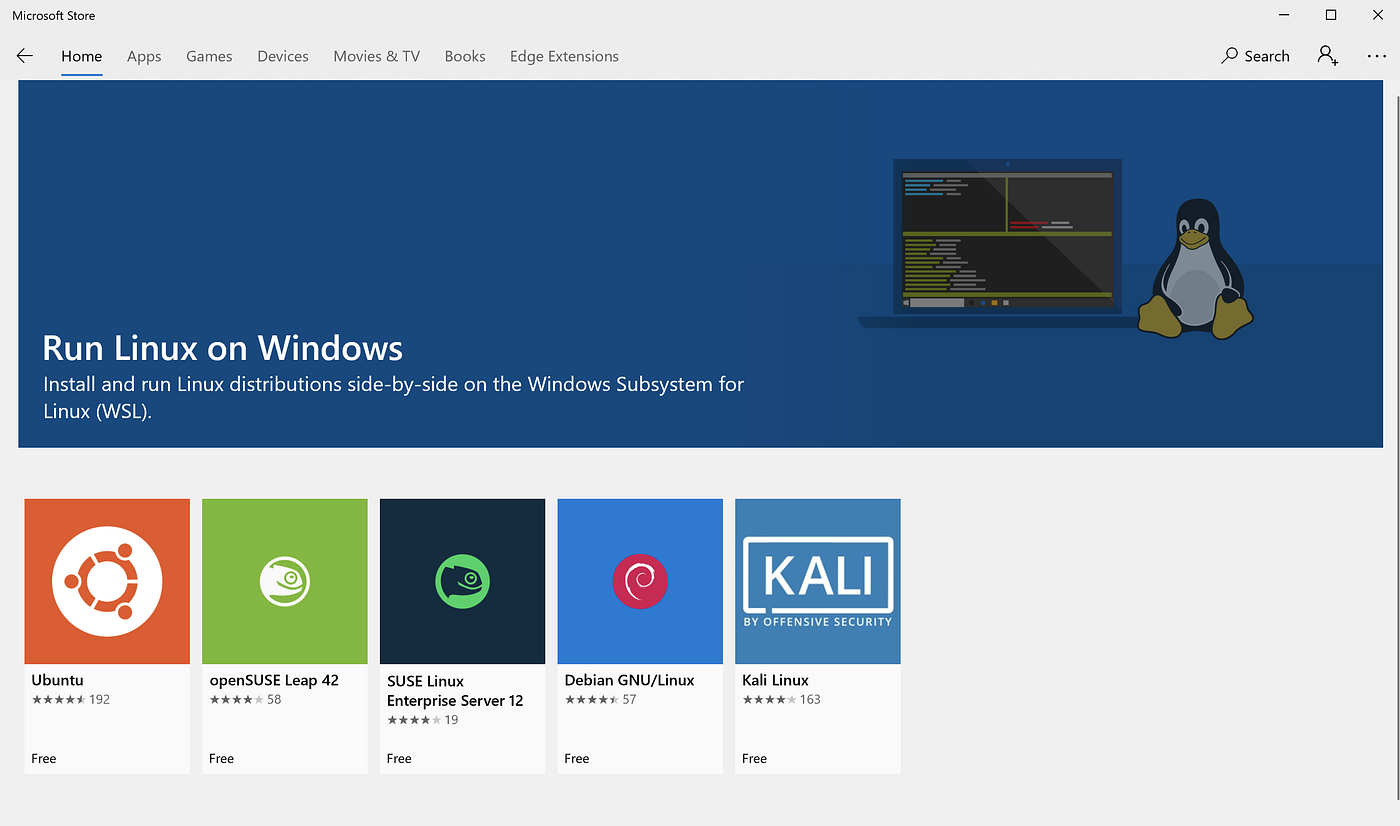This screenshot has height=826, width=1400.
Task: Open the Kali Linux tile icon
Action: pos(818,581)
